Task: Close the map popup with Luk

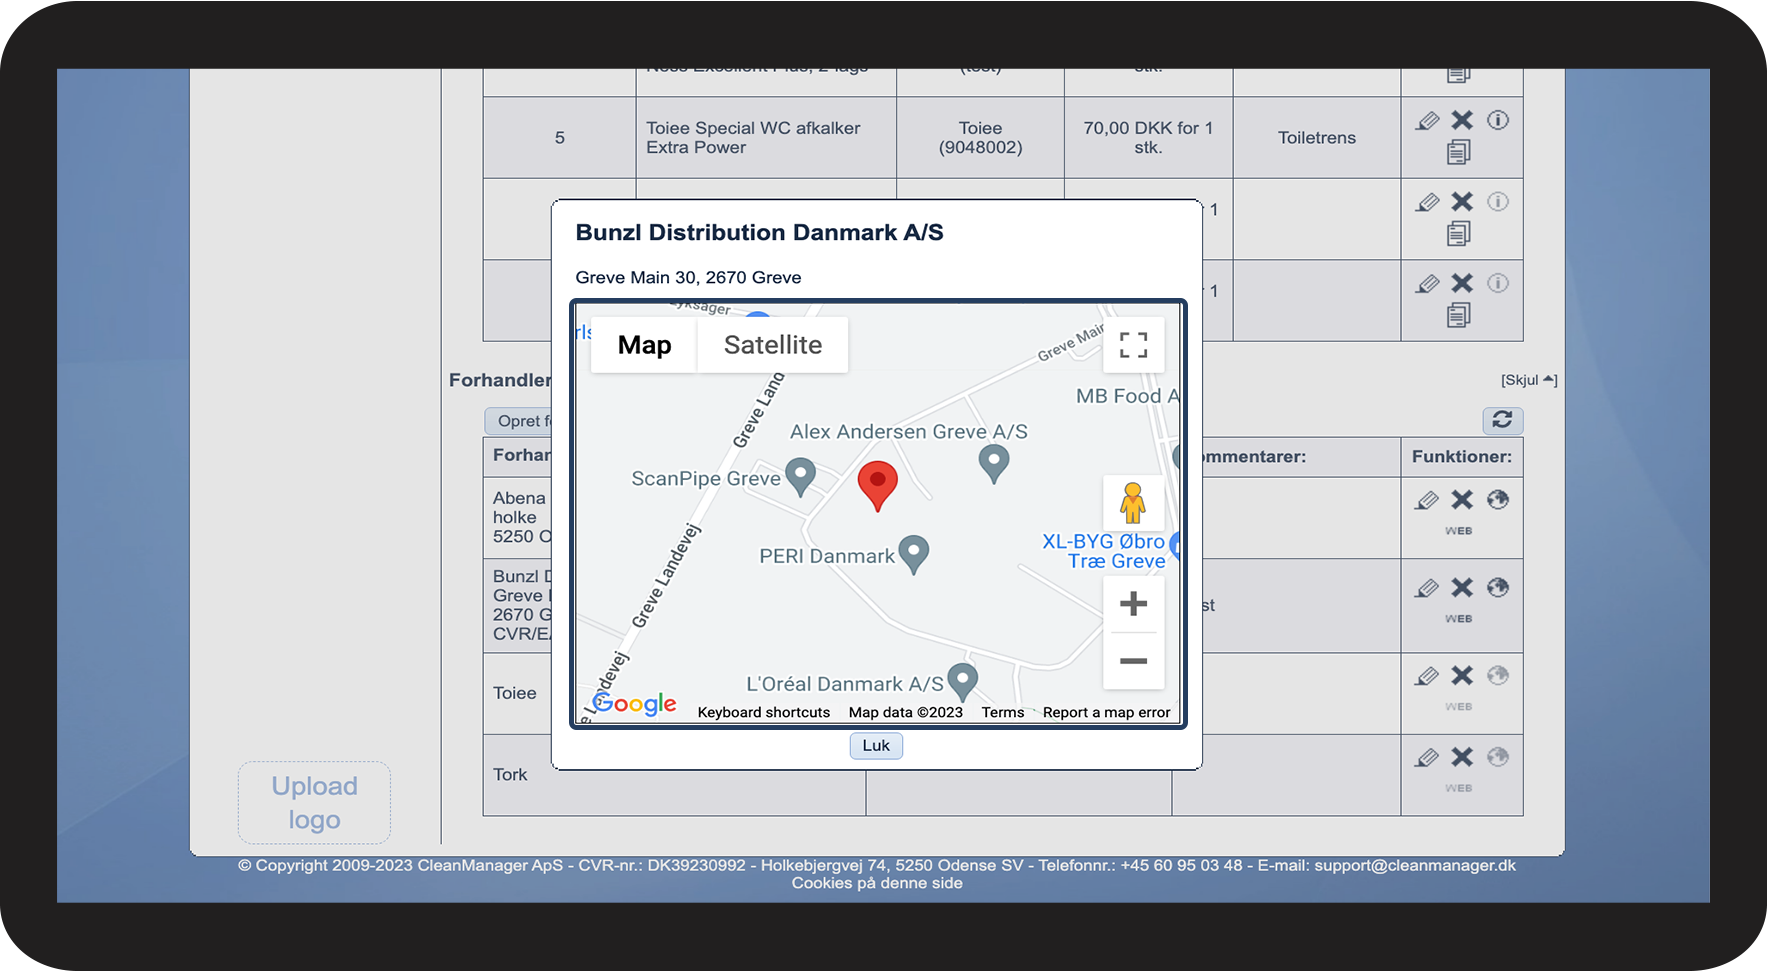Action: [x=876, y=746]
